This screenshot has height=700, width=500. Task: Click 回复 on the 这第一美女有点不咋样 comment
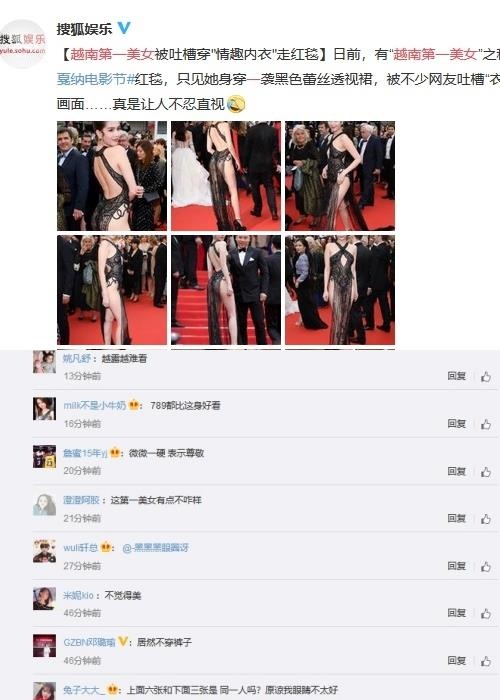coord(457,518)
